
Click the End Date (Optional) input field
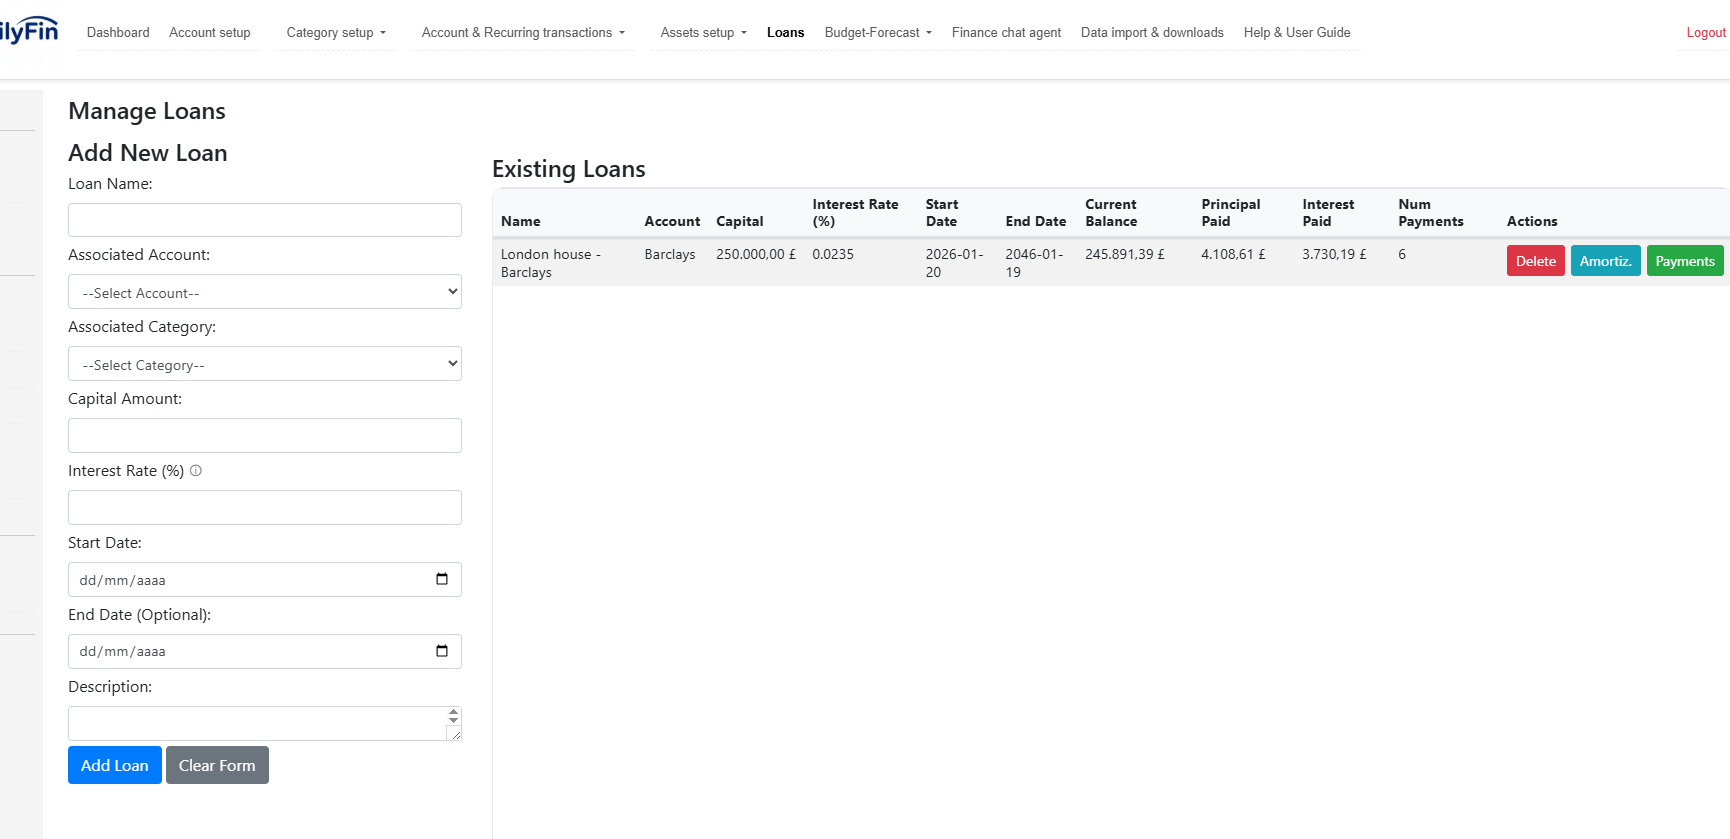click(265, 651)
